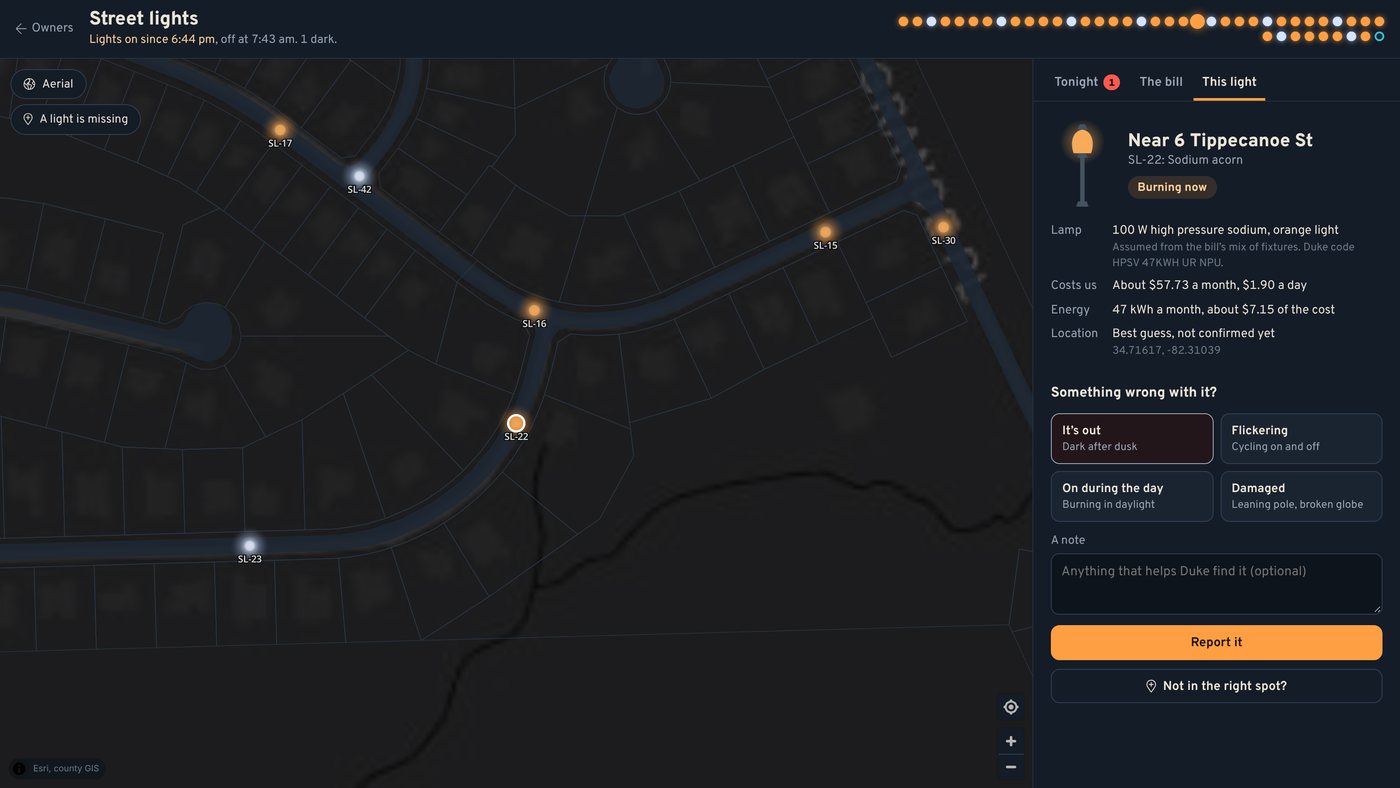Screen dimensions: 1400x788
Task: Focus the note text field
Action: 1216,584
